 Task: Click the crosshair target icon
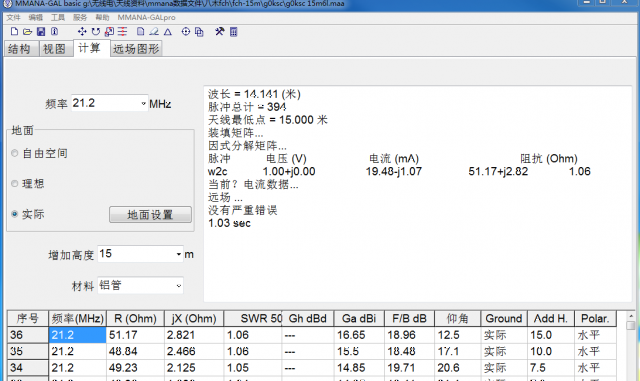tap(186, 31)
